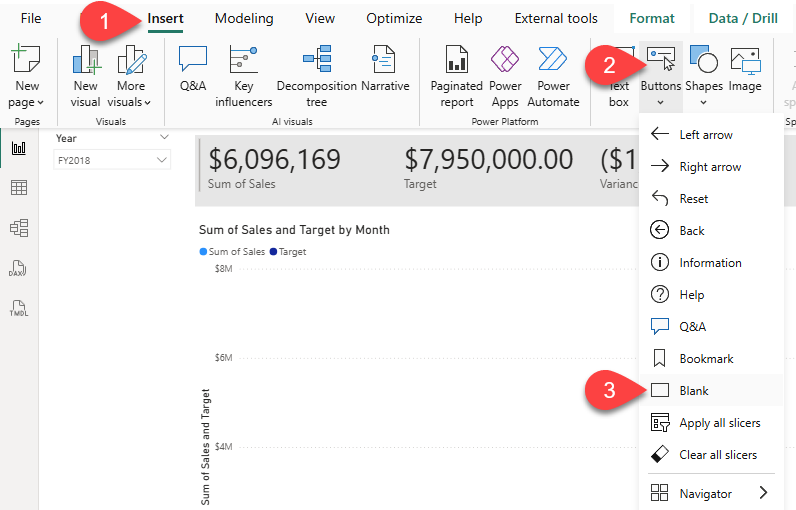Expand the Shapes dropdown menu
796x510 pixels.
tap(704, 101)
